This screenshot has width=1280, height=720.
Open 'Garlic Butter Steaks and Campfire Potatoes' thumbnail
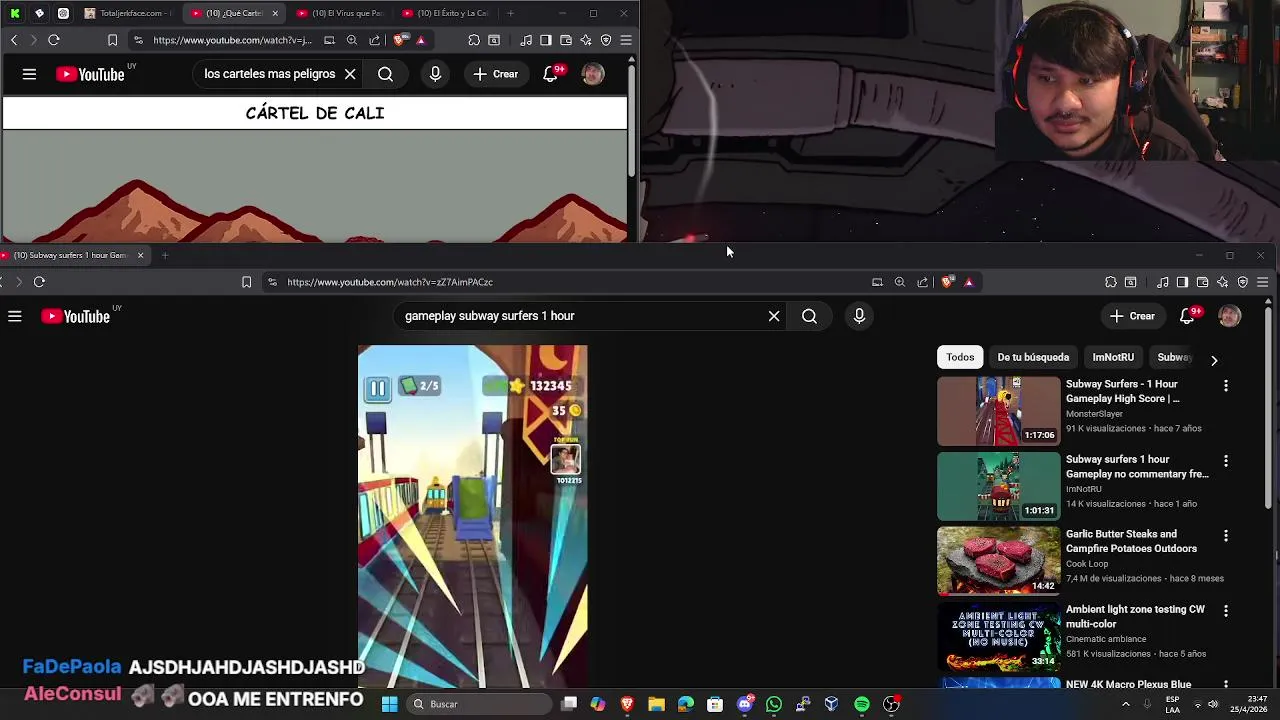coord(999,561)
